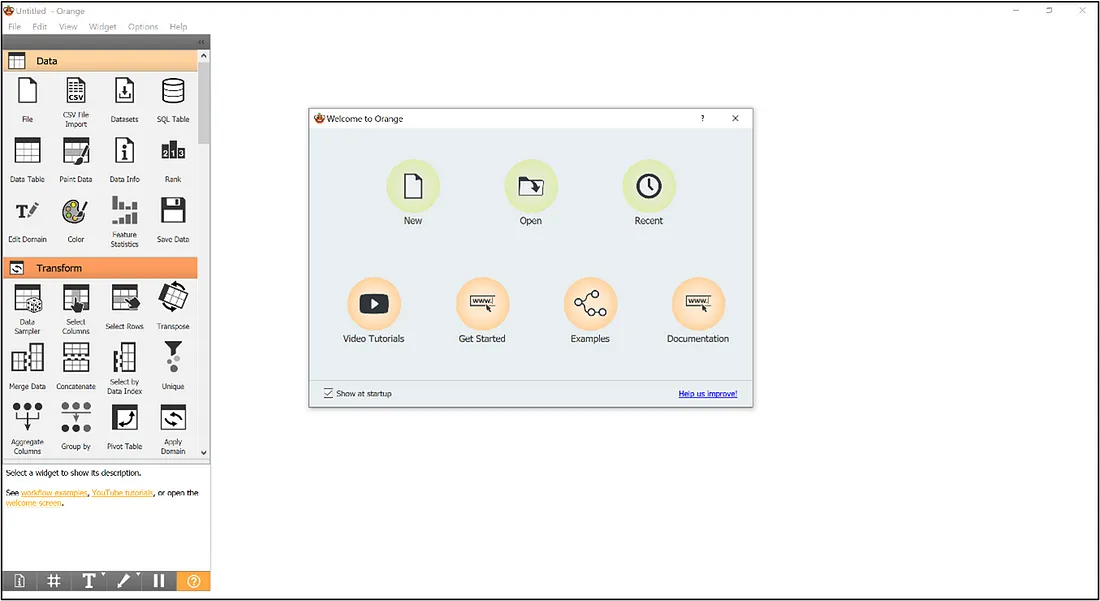The width and height of the screenshot is (1100, 601).
Task: Select the Save Data widget
Action: pyautogui.click(x=173, y=221)
